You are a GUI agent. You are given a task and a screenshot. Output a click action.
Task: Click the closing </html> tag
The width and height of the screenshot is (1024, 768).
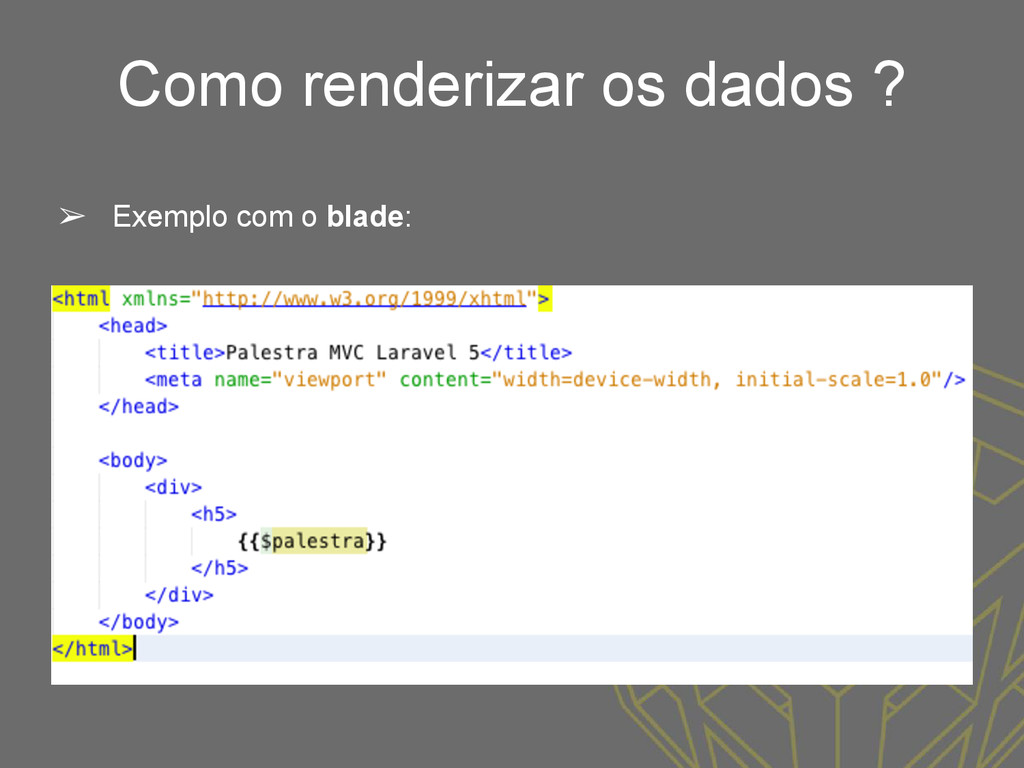(93, 648)
